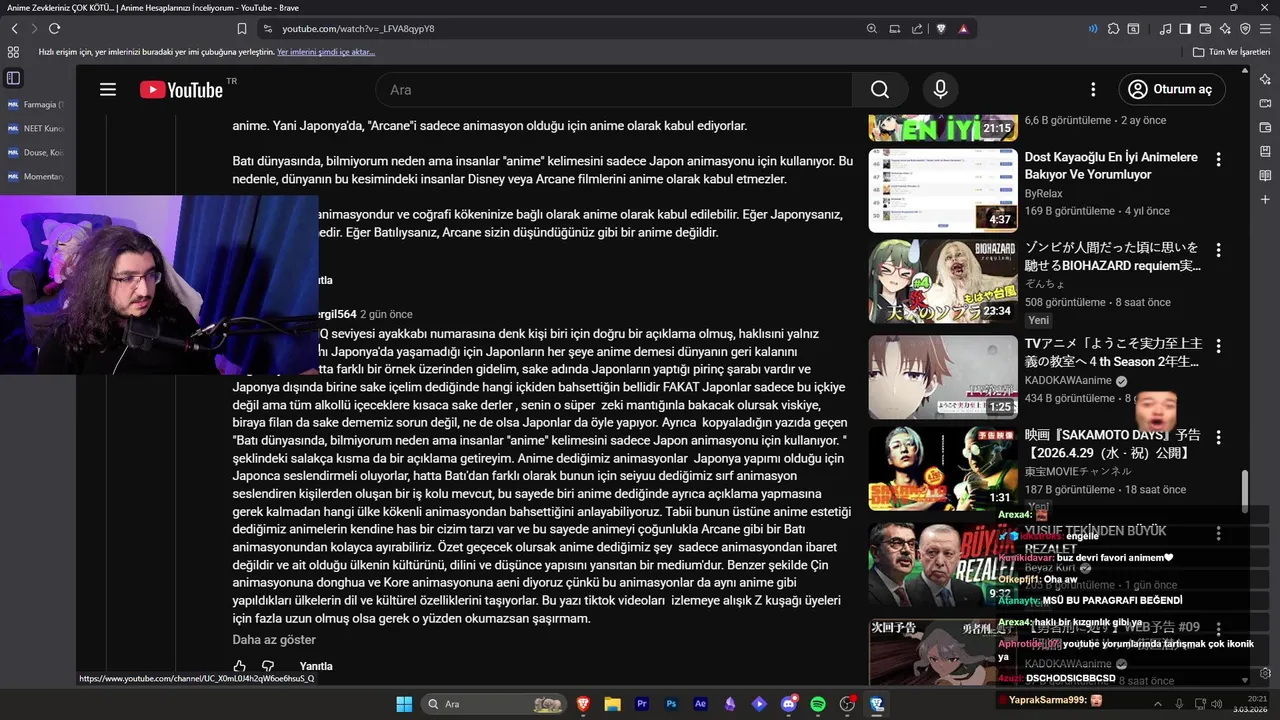1280x720 pixels.
Task: Open Windows Start menu
Action: [404, 704]
